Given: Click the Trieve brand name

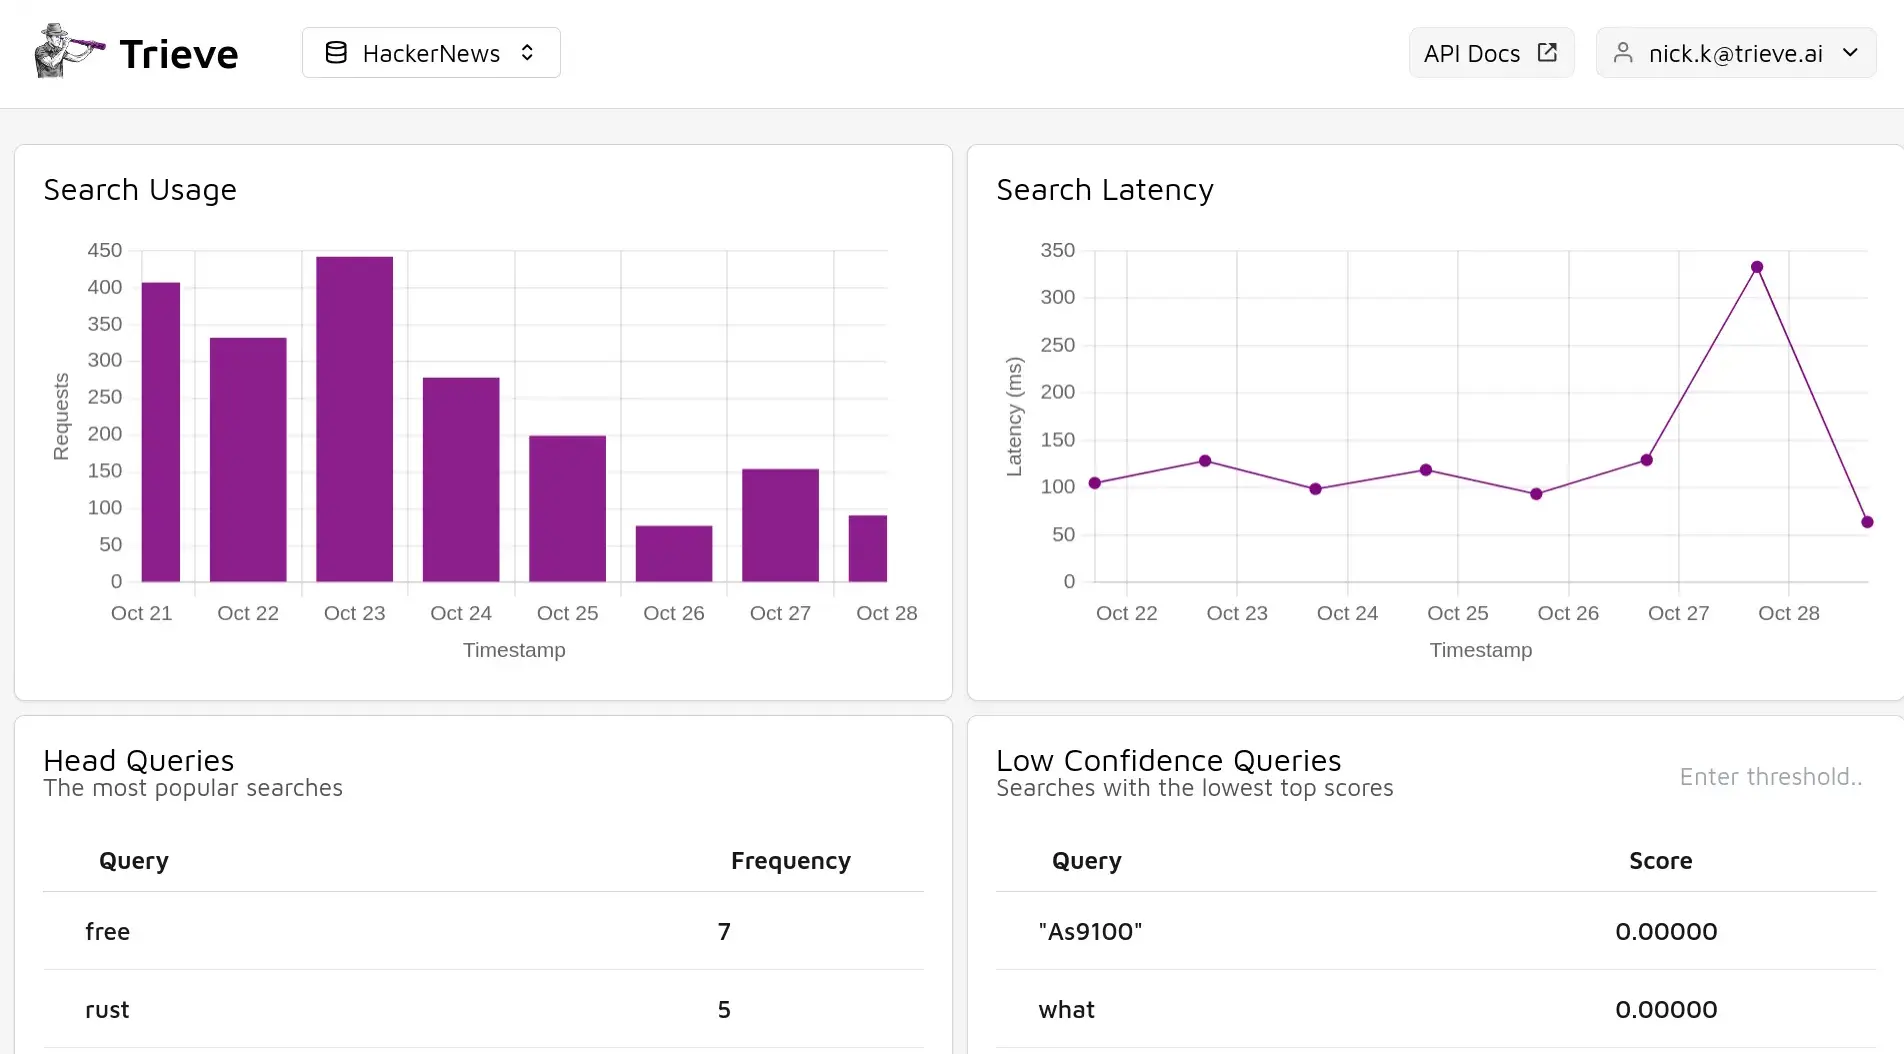Looking at the screenshot, I should coord(179,54).
